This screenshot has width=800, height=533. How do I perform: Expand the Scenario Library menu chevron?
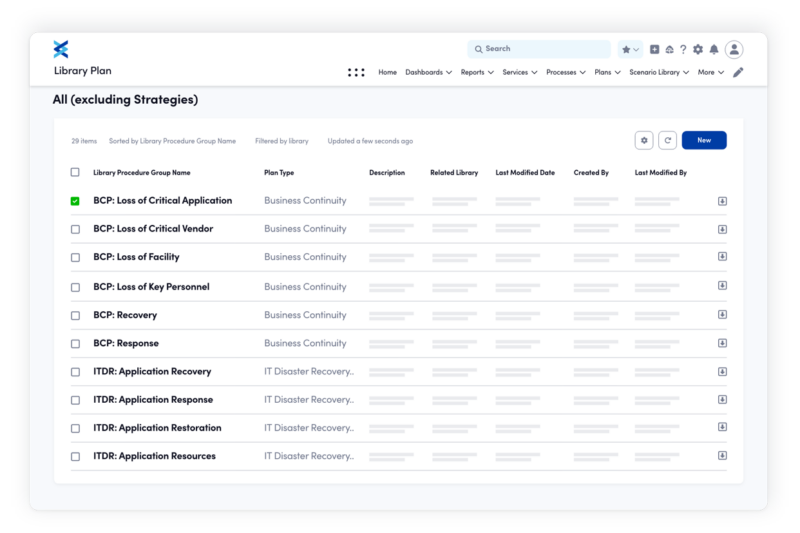pos(686,72)
